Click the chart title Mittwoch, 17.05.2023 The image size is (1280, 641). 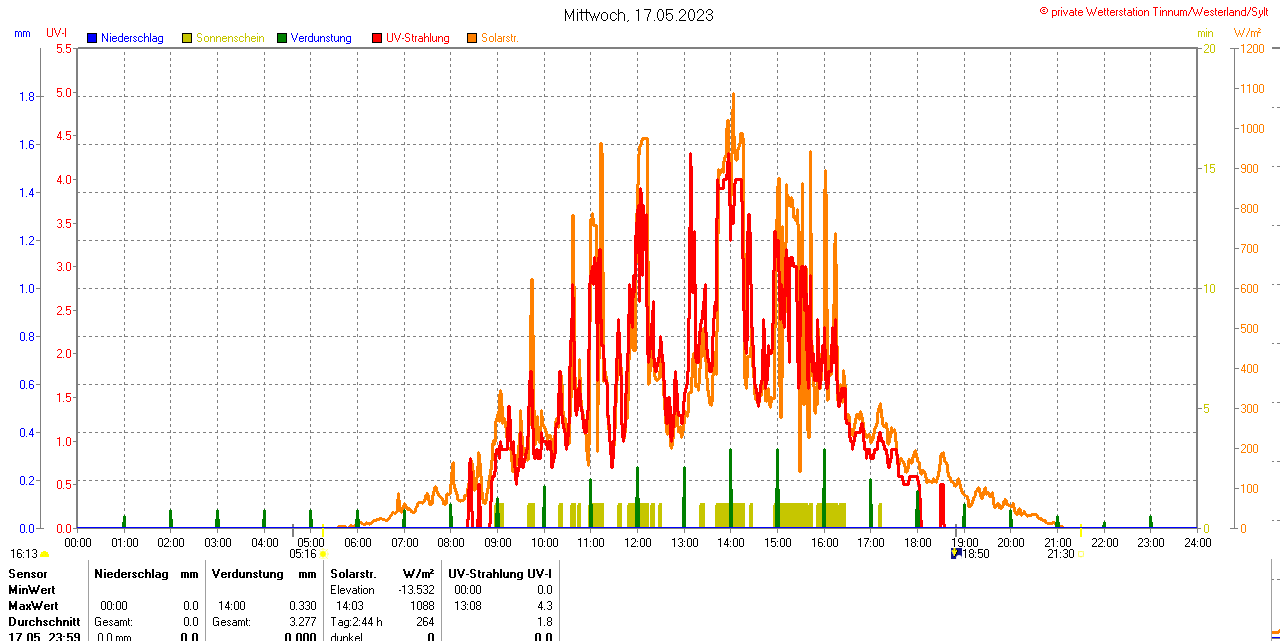pos(639,15)
